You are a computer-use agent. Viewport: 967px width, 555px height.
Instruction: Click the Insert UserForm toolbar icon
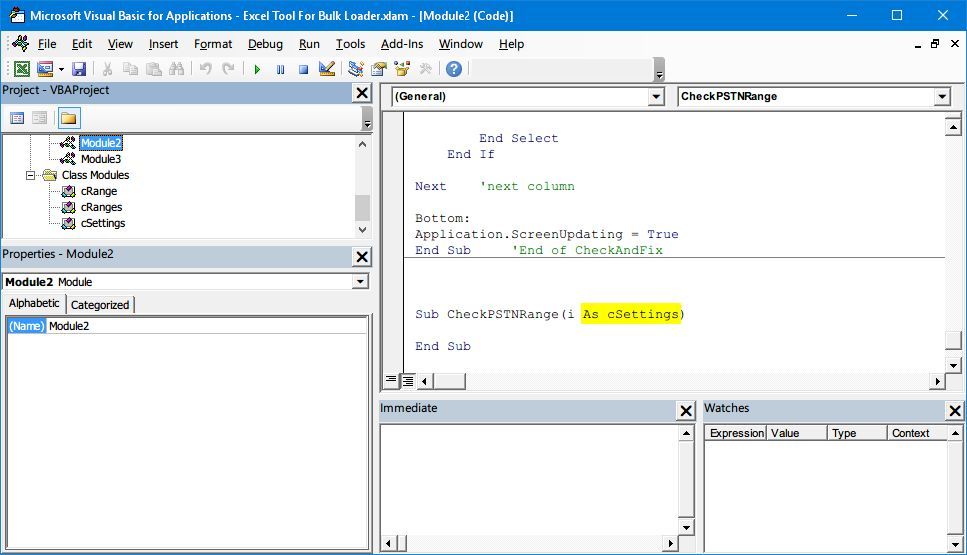click(45, 68)
